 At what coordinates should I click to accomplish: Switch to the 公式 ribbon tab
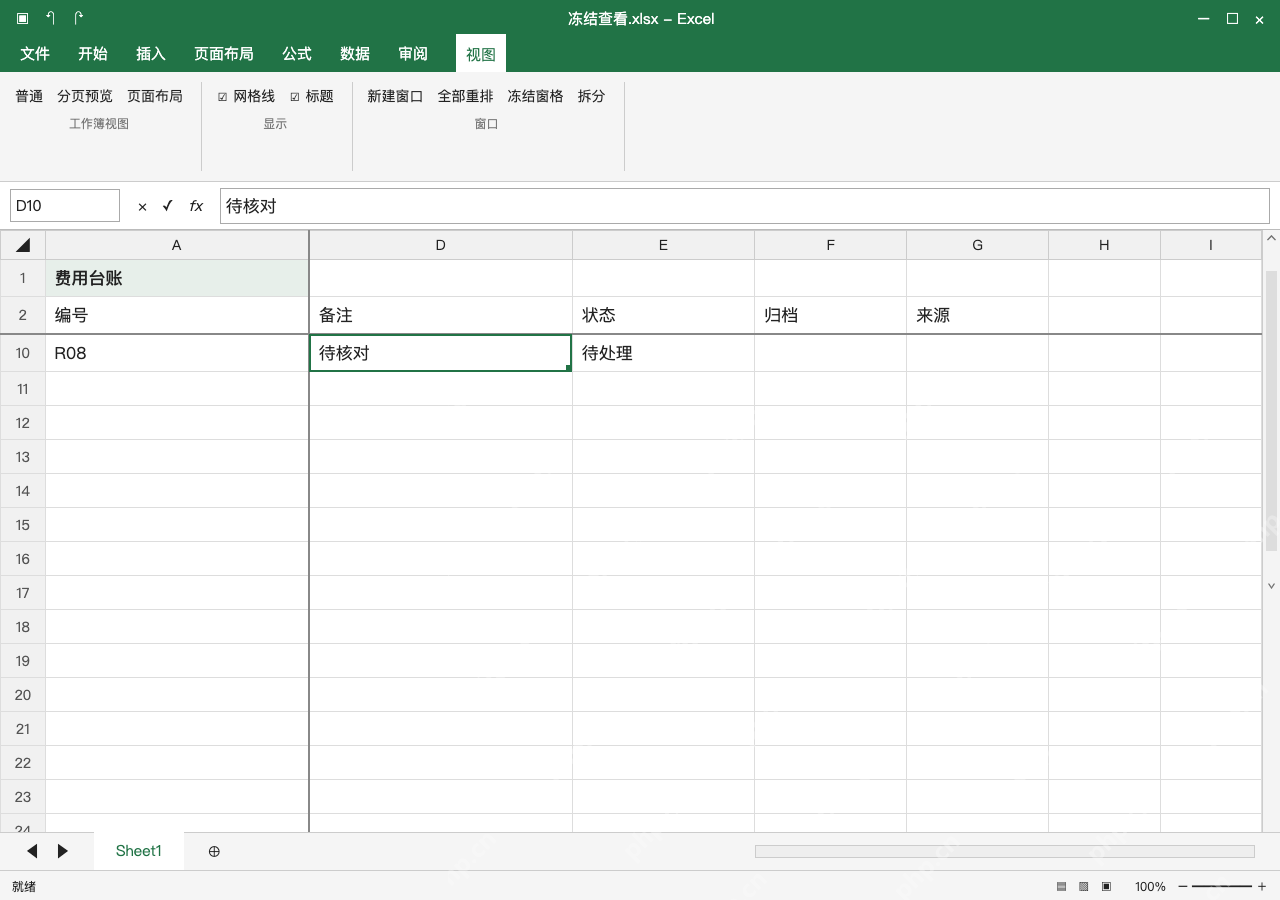click(x=297, y=54)
